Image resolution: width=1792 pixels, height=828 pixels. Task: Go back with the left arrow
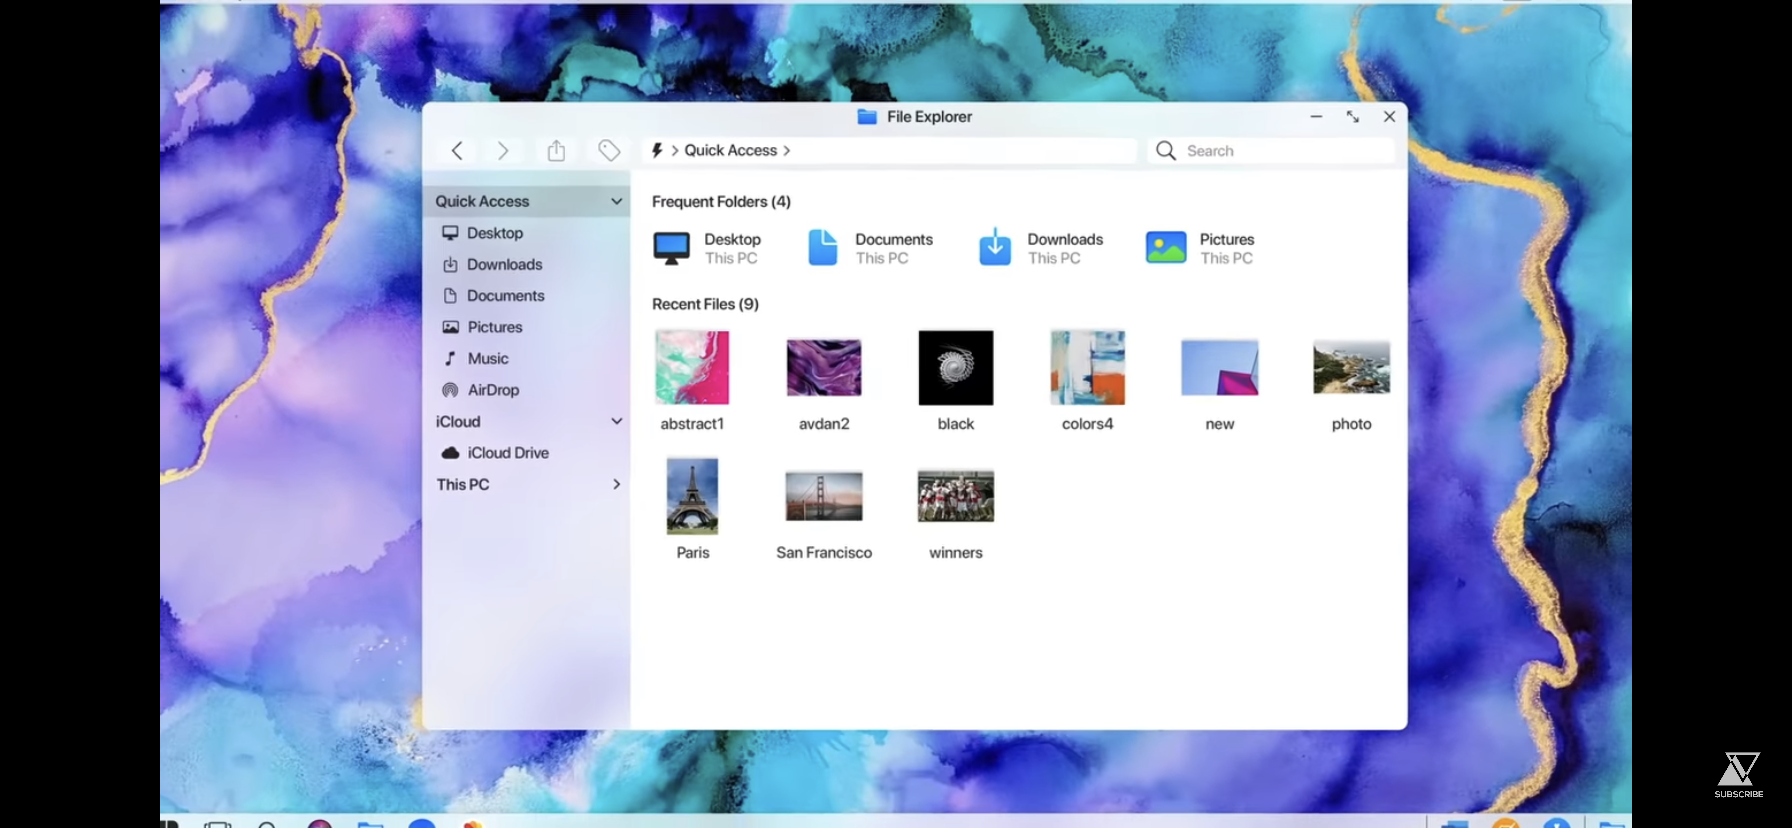click(457, 151)
